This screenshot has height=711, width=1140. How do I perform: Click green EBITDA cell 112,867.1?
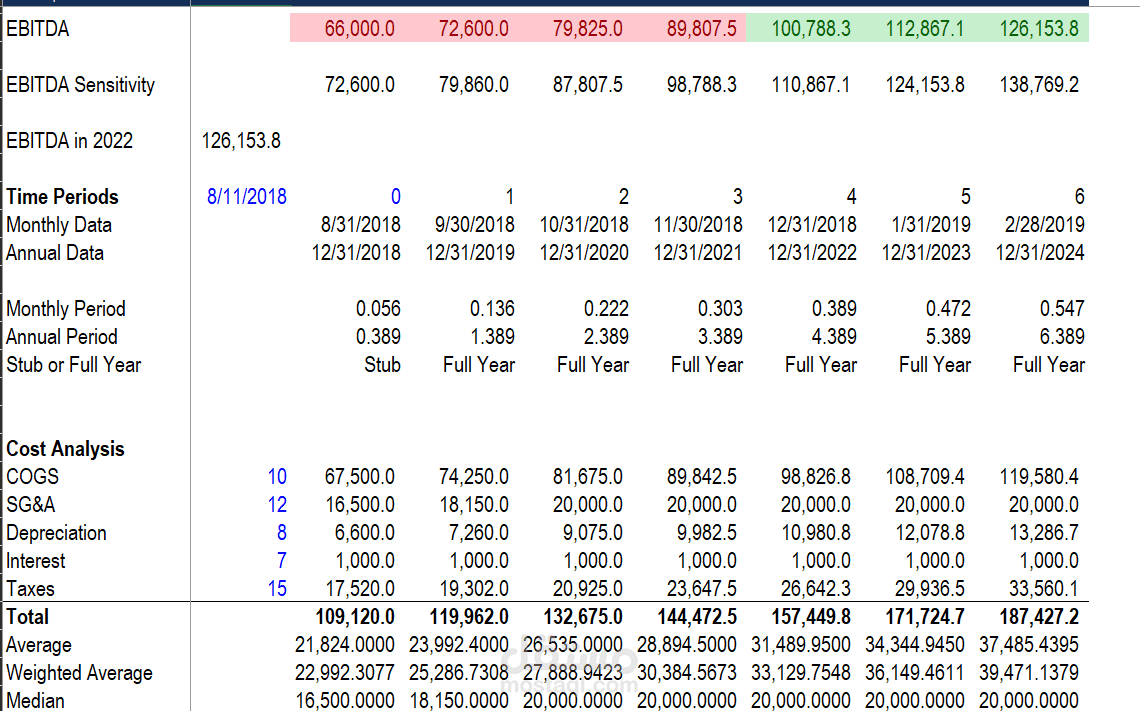pyautogui.click(x=925, y=28)
